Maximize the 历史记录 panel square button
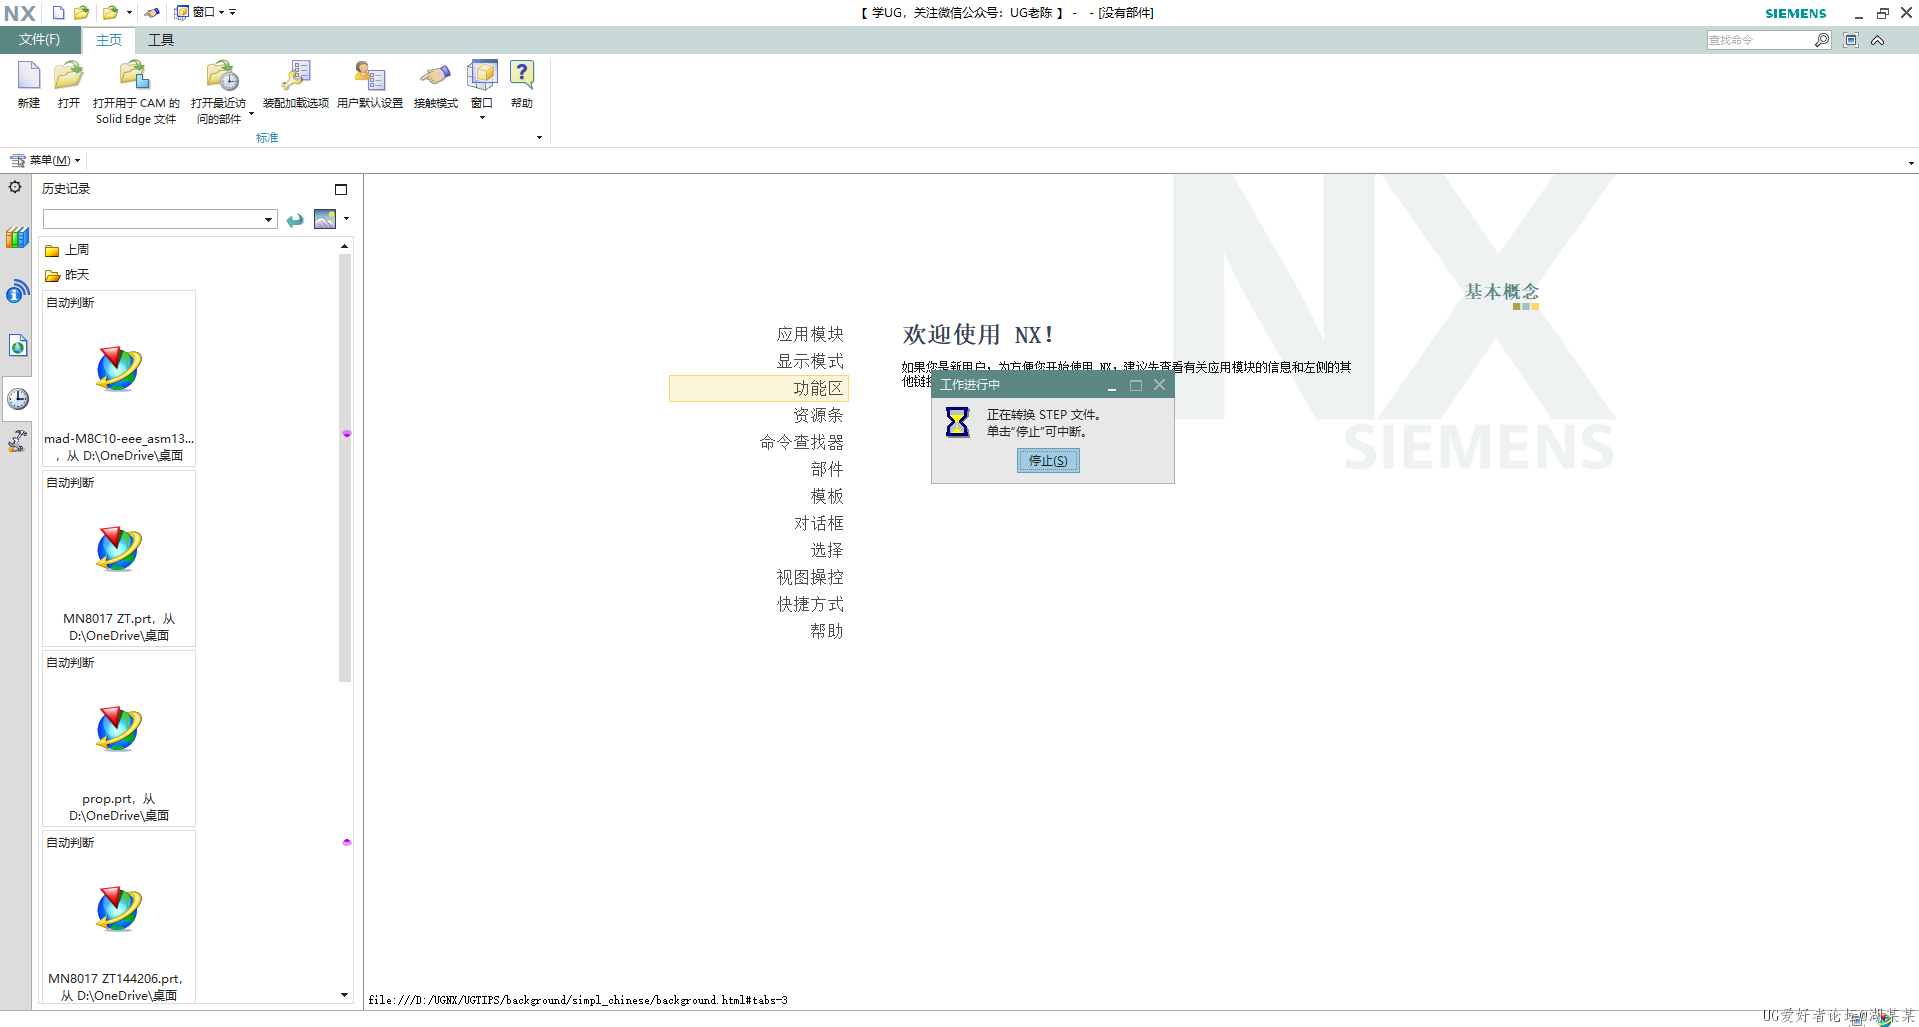1919x1027 pixels. tap(341, 189)
